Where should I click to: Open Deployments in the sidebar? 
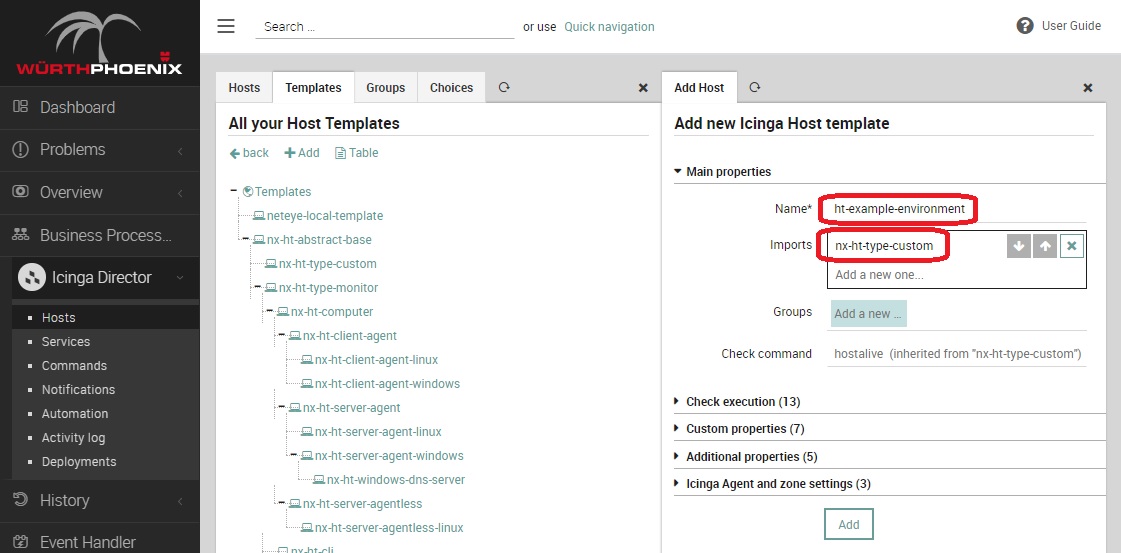[x=79, y=462]
